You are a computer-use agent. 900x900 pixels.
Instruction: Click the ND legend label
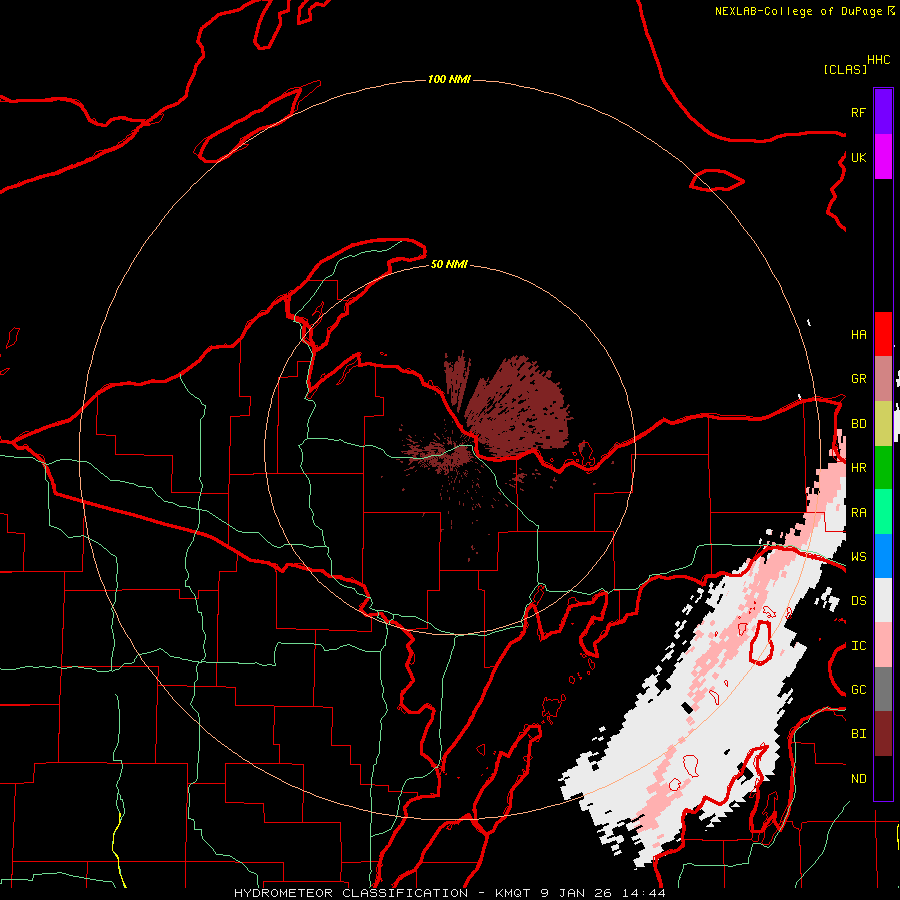click(858, 779)
